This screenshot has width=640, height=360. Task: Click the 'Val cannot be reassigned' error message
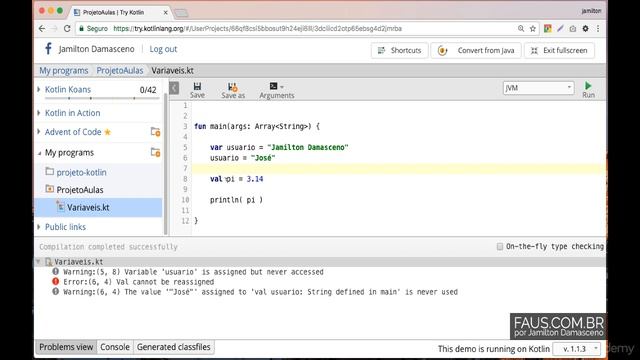(x=139, y=282)
